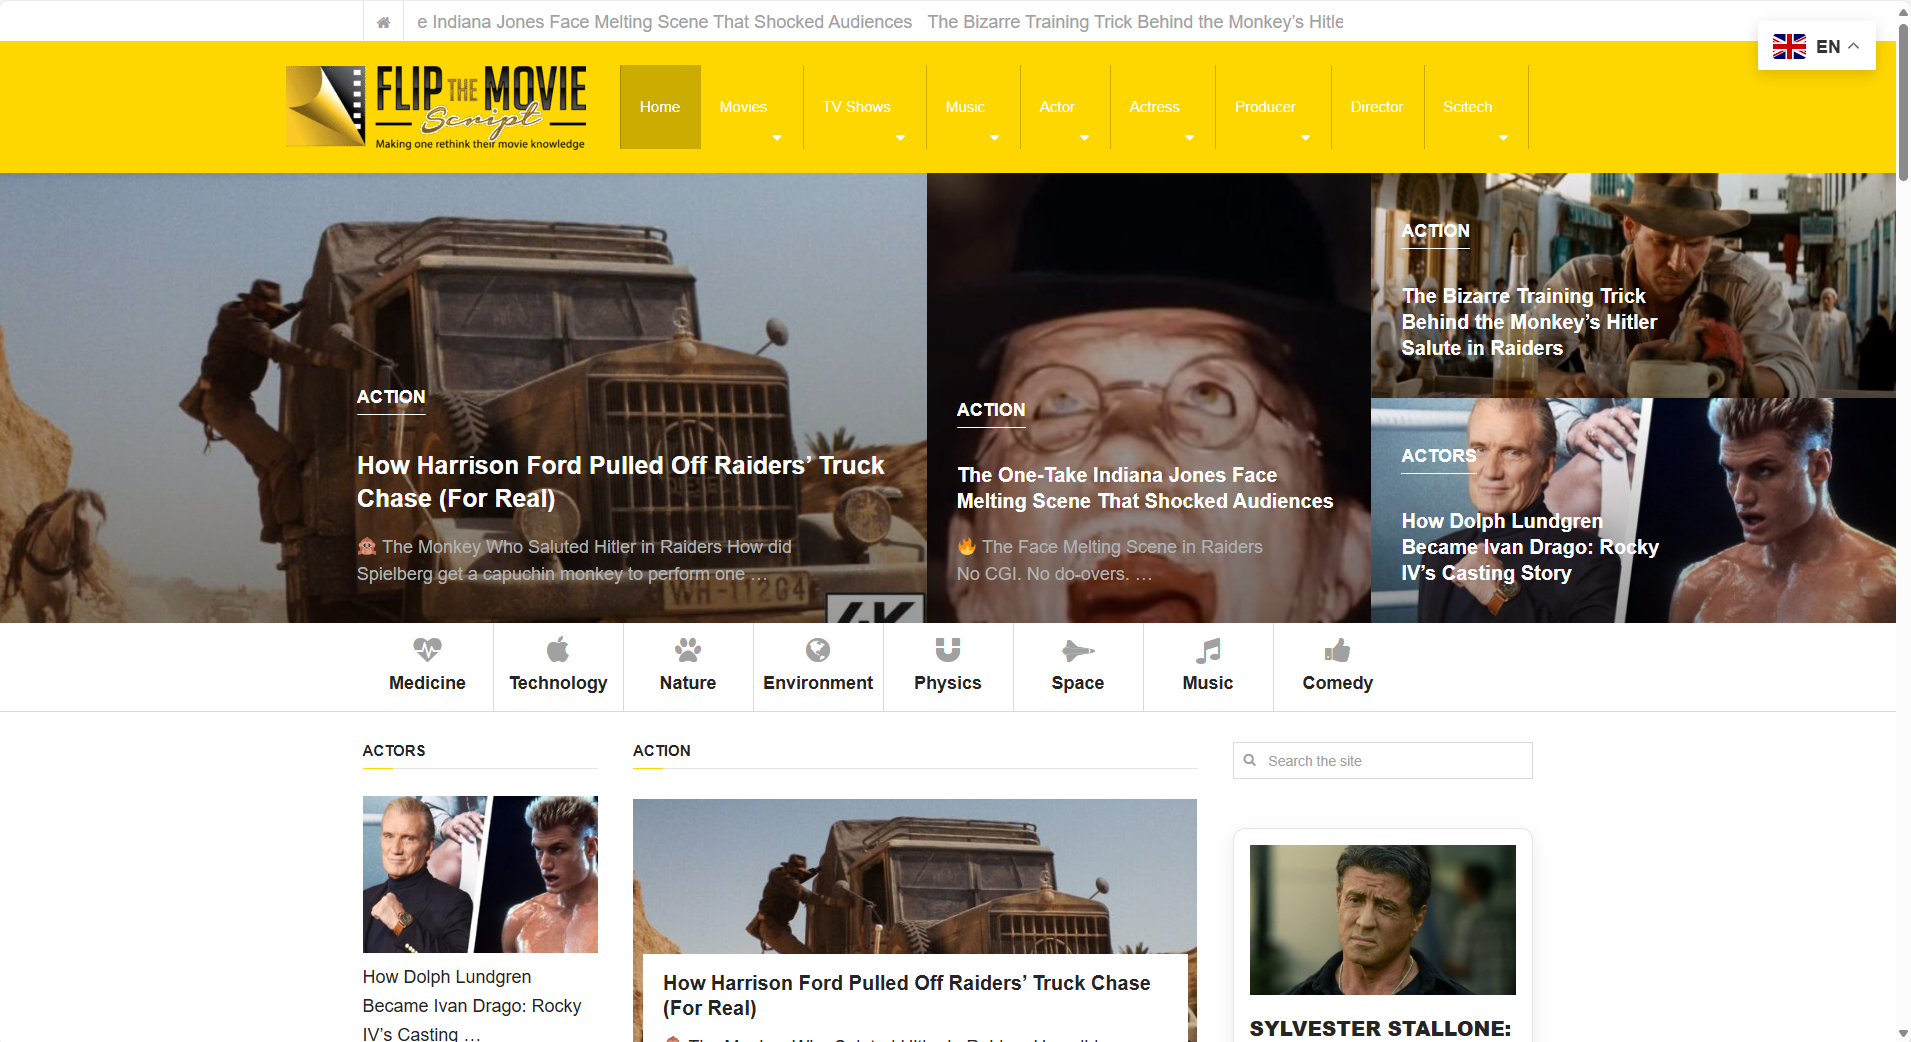Open hero Dolph Lundgren Ivan Drago article
The image size is (1911, 1042).
1530,547
